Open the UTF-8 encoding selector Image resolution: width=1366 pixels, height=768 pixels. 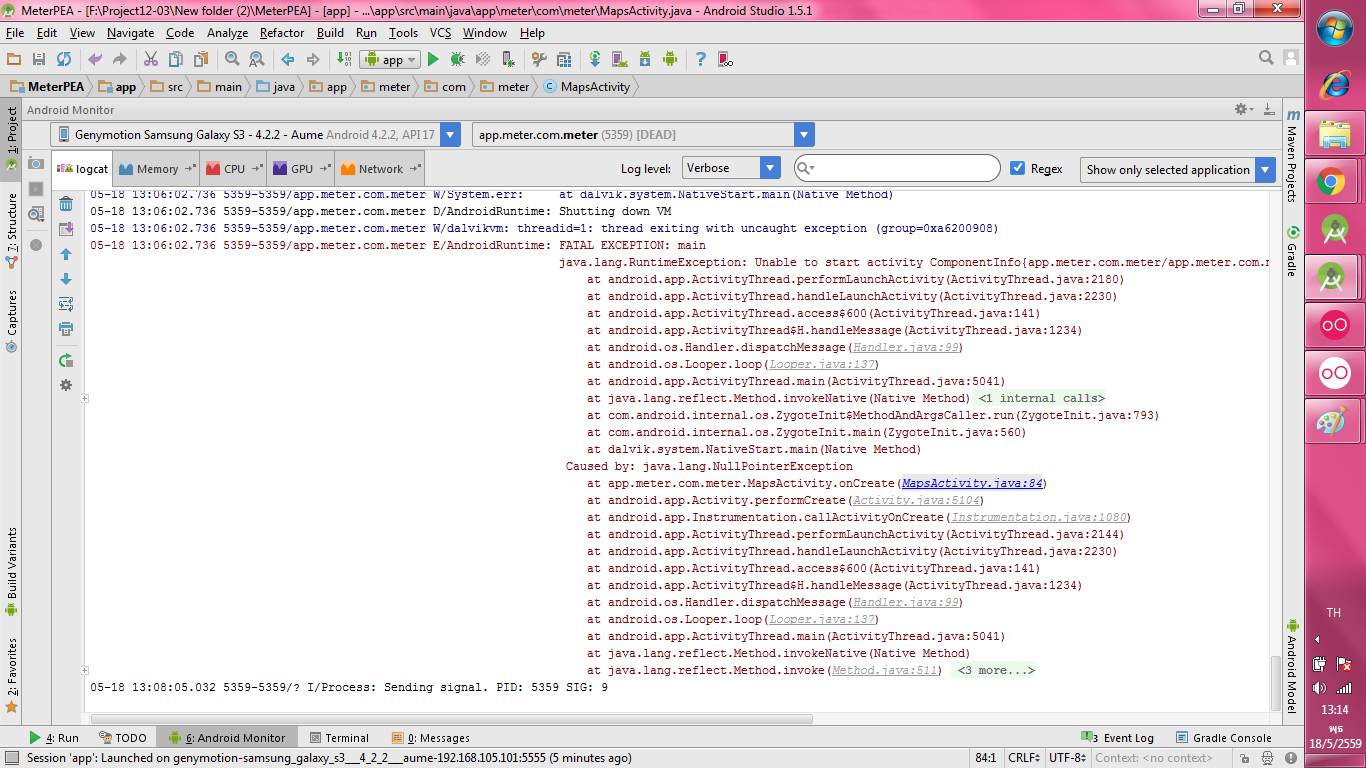(x=1068, y=758)
